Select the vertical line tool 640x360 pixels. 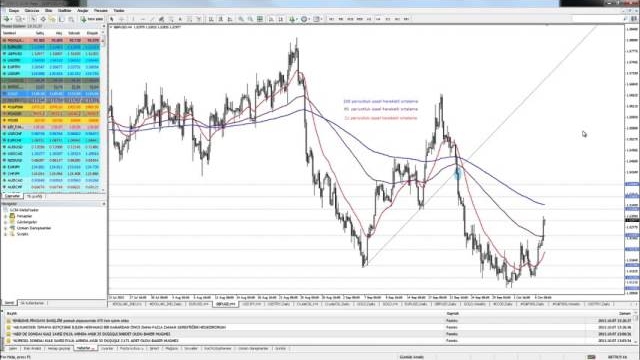click(133, 19)
